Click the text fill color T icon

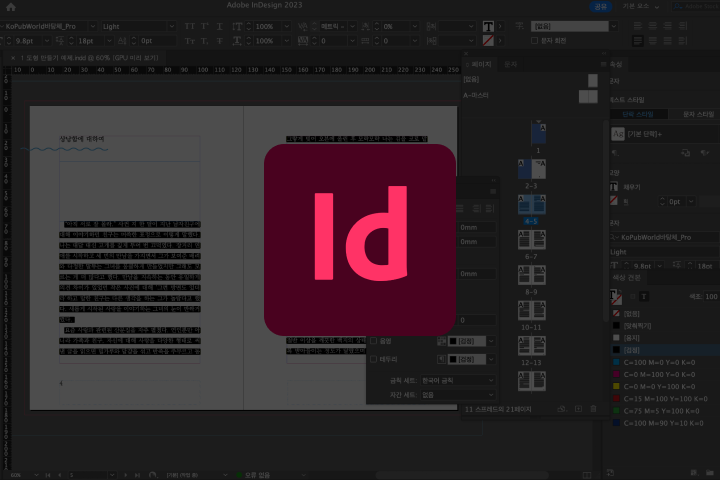488,27
